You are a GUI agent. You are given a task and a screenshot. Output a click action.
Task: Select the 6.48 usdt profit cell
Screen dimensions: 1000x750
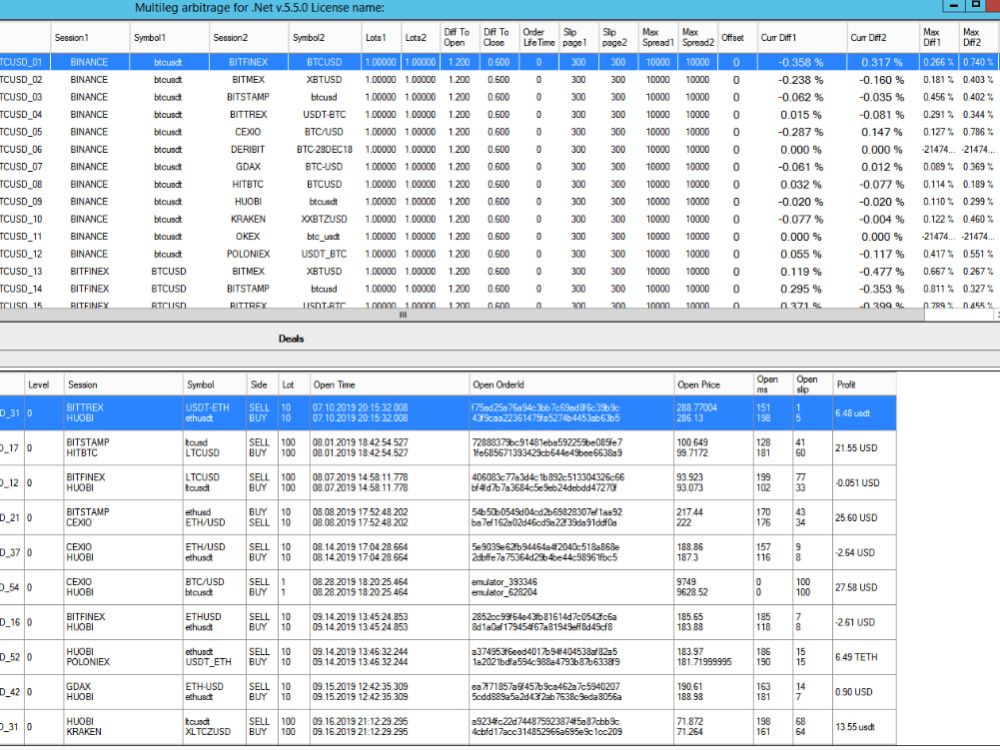pyautogui.click(x=864, y=413)
